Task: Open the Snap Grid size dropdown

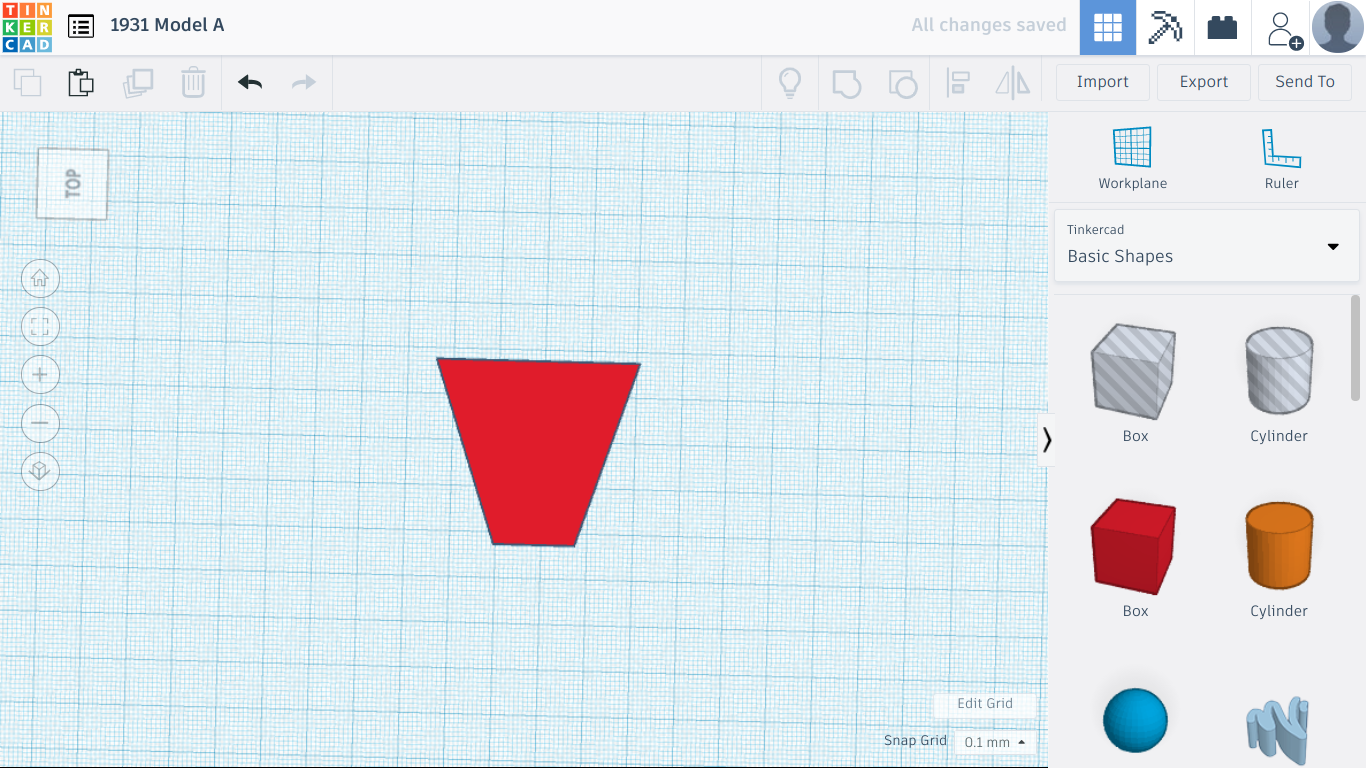Action: [991, 741]
